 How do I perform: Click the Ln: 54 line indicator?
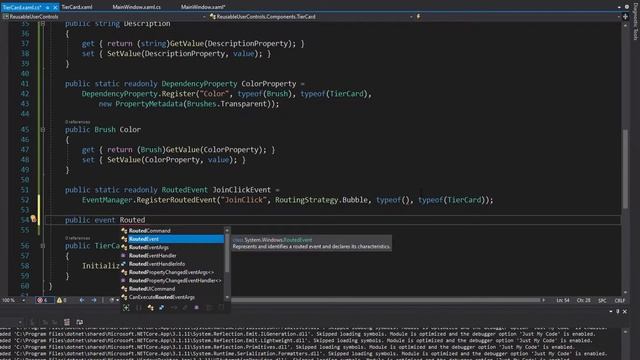562,300
